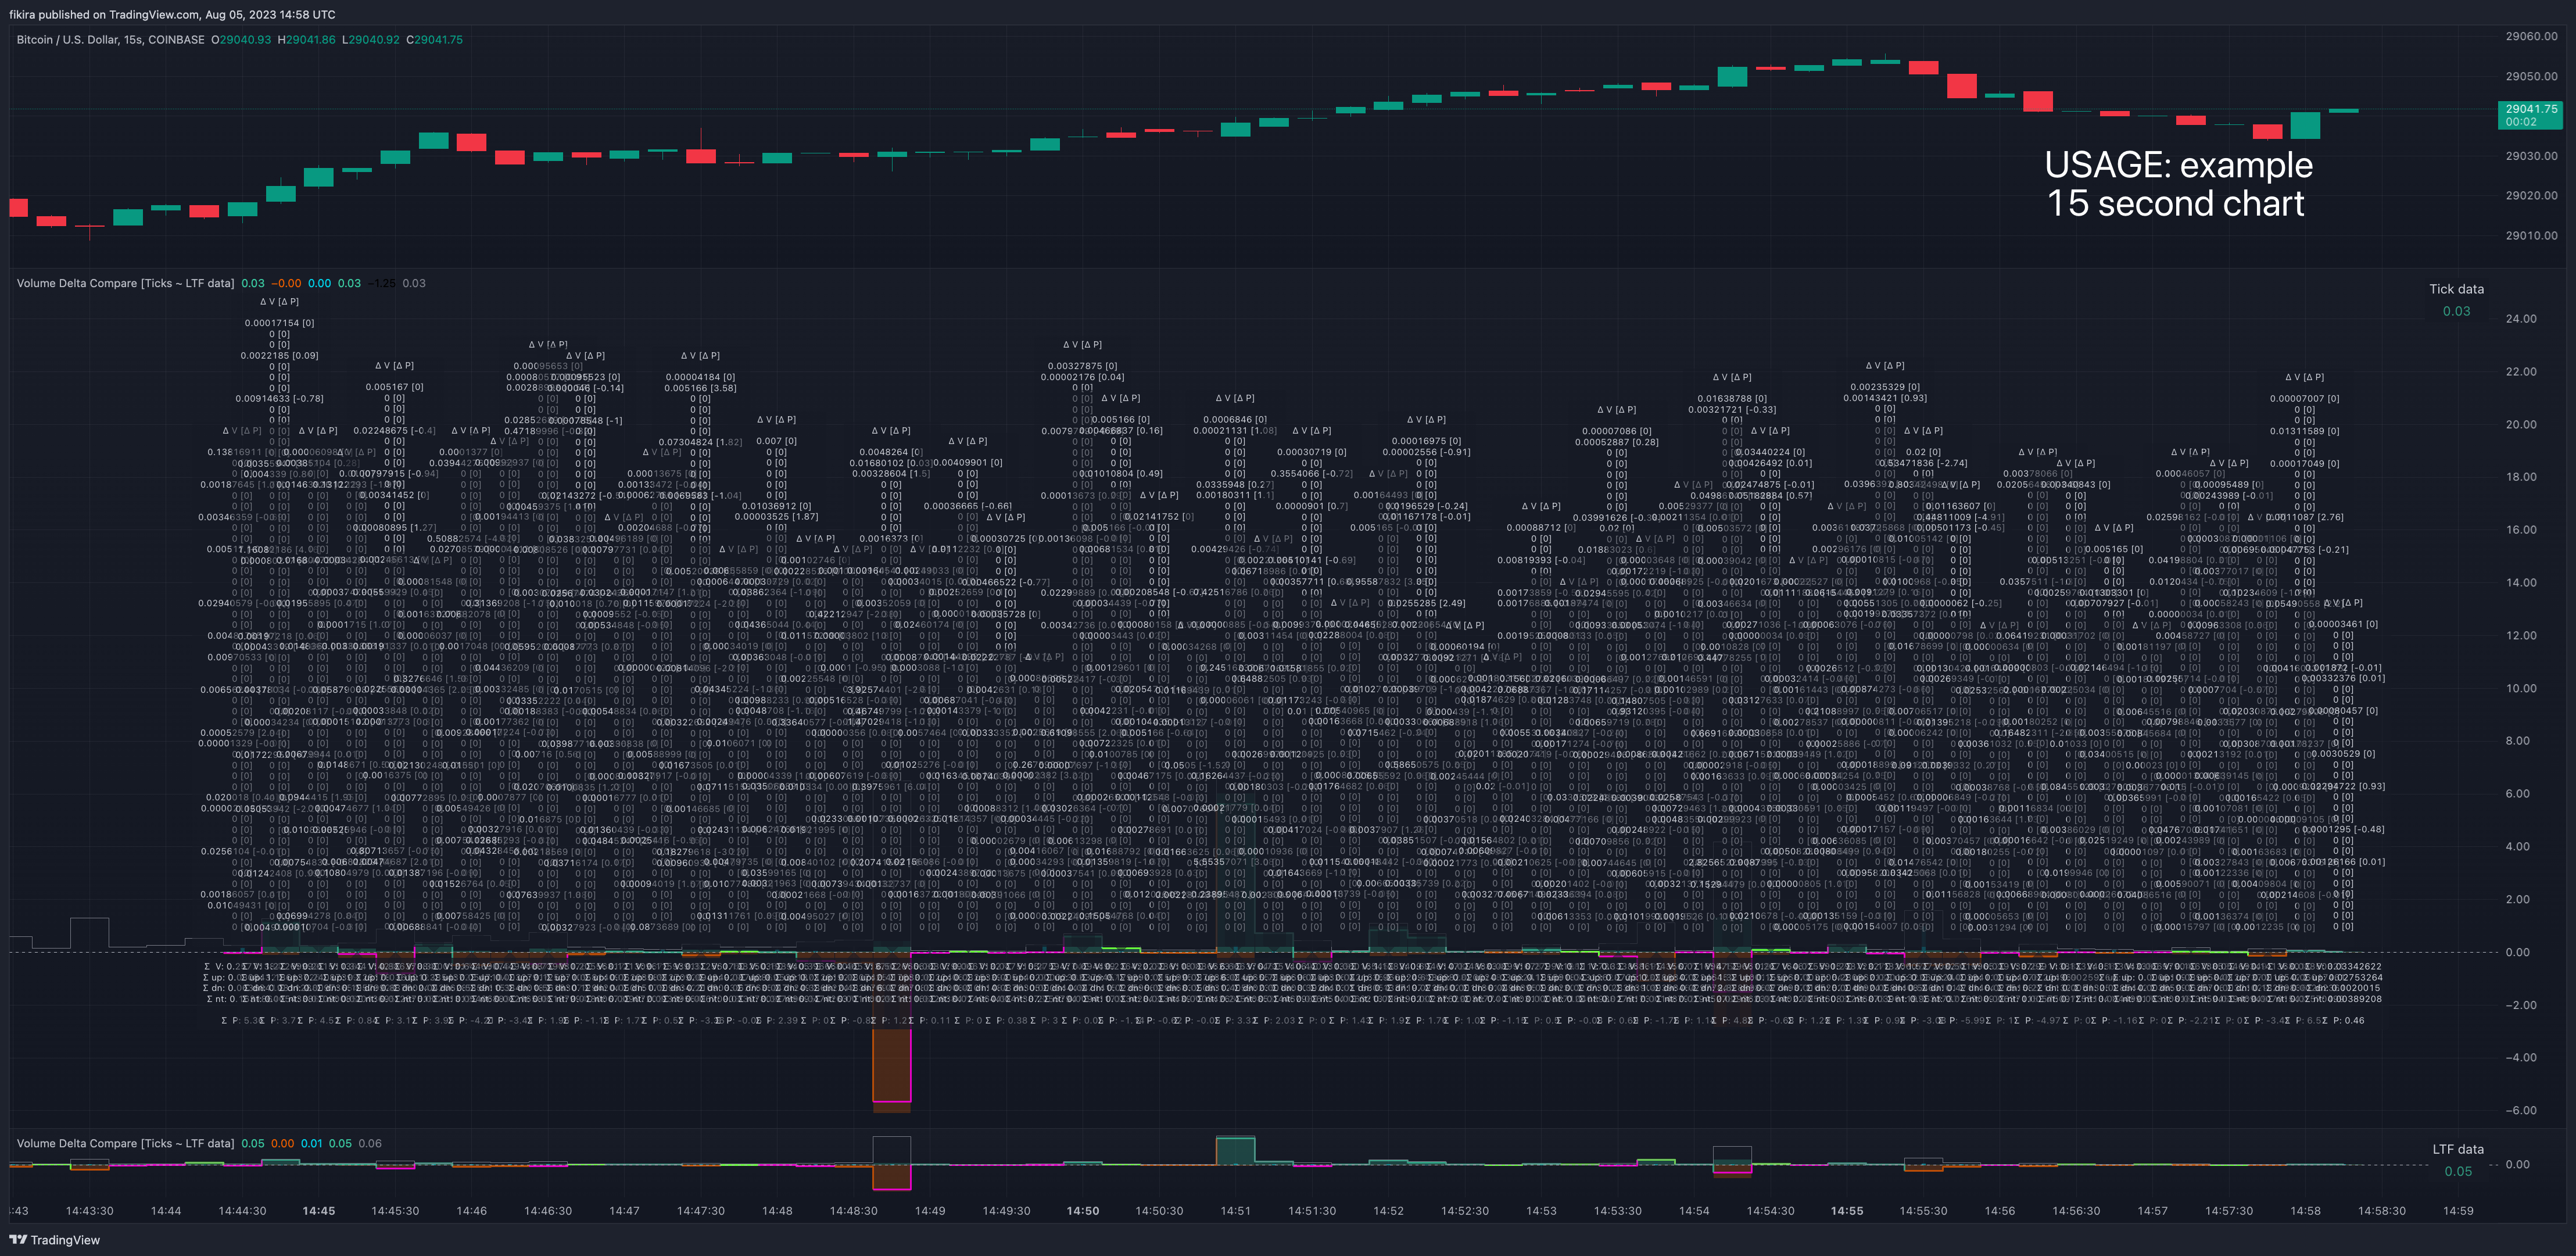
Task: Click the tall teal bar near 14:51 in LTF pane
Action: [1235, 1151]
